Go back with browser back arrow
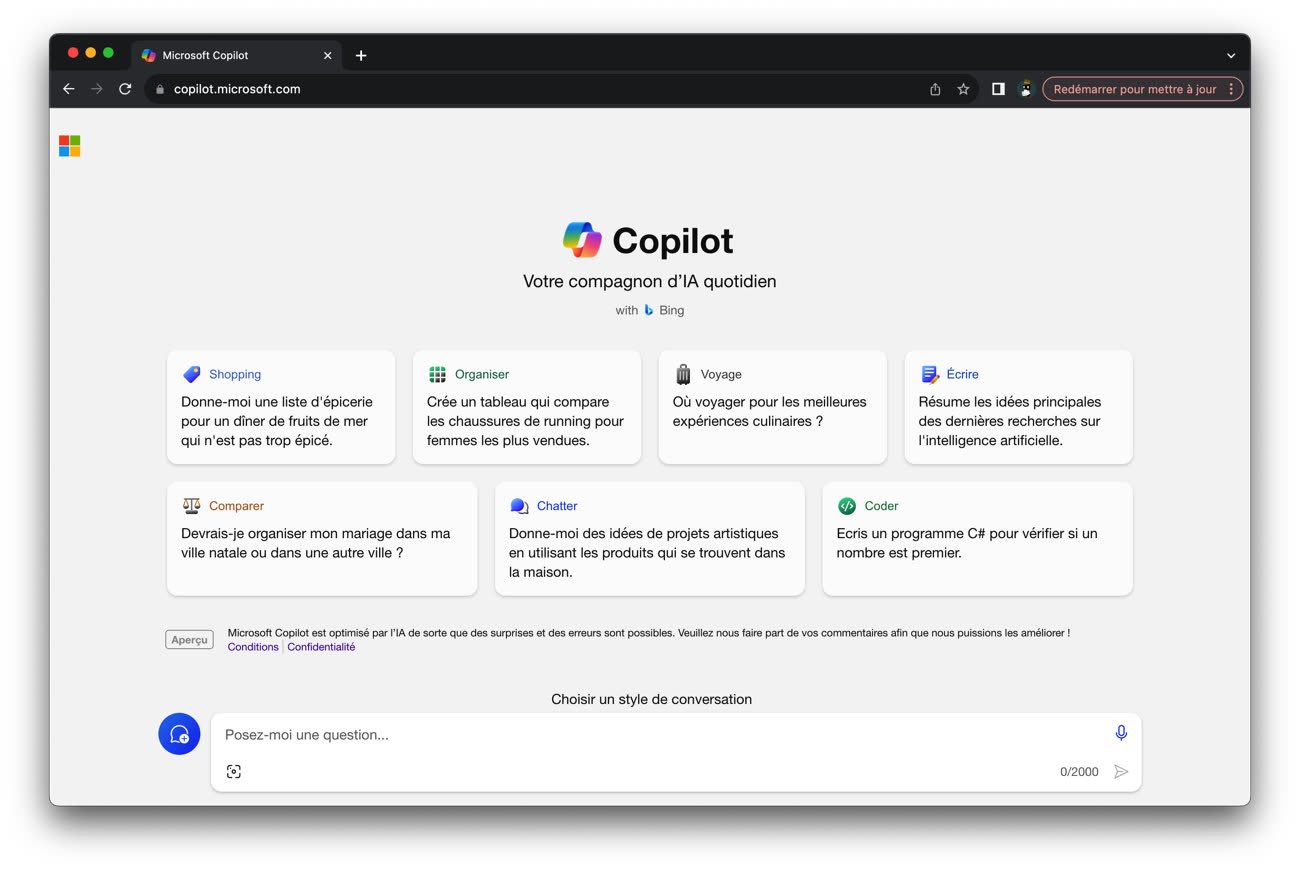This screenshot has height=871, width=1300. (69, 89)
